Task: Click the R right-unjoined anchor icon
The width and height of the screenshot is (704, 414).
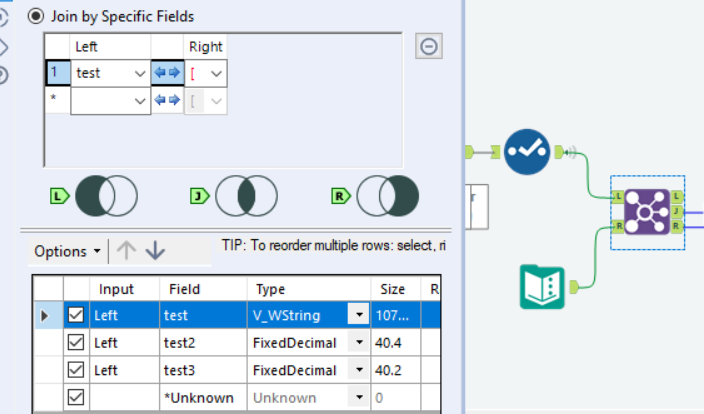Action: (x=341, y=196)
